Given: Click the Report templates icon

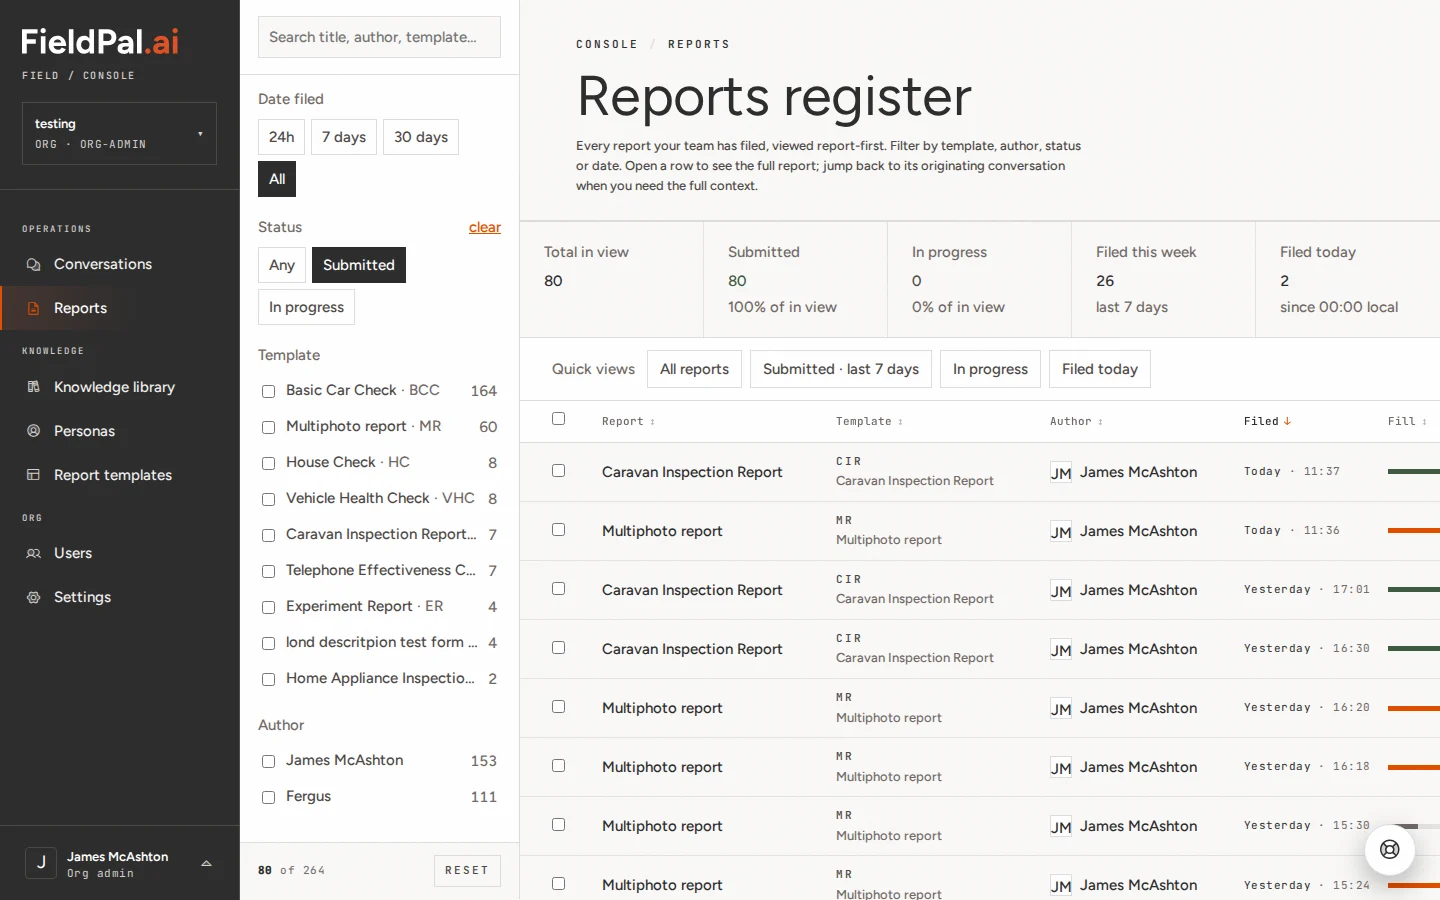Looking at the screenshot, I should 33,475.
